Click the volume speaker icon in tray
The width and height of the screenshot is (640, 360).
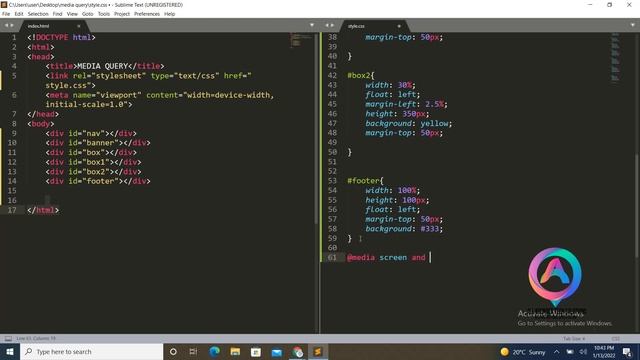pos(583,351)
